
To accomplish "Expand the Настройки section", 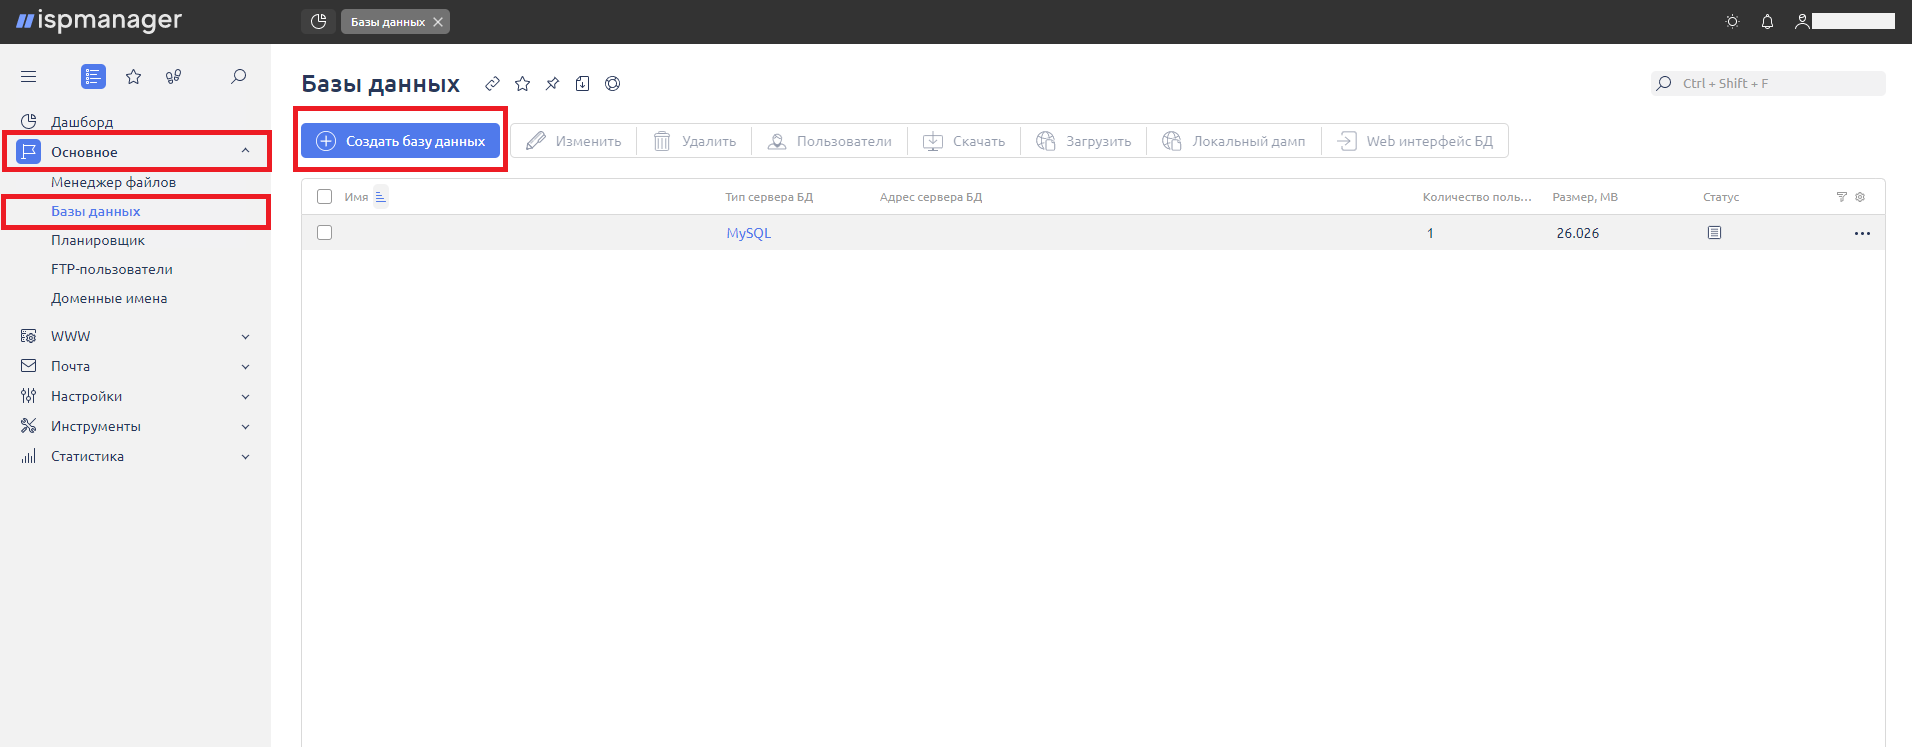I will (245, 397).
